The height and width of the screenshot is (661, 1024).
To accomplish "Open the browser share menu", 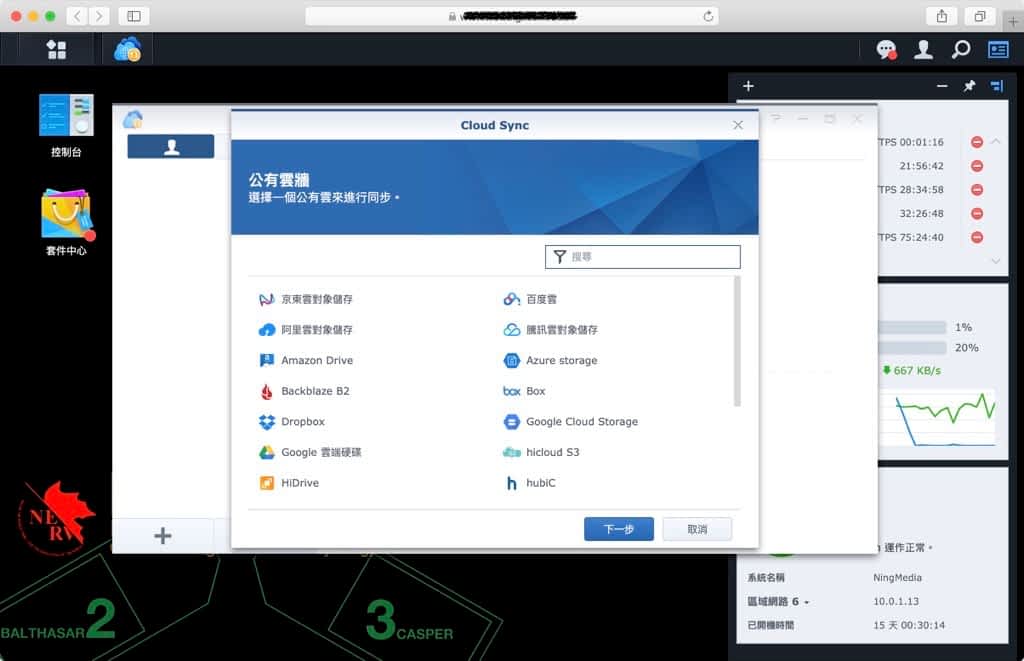I will (x=942, y=16).
